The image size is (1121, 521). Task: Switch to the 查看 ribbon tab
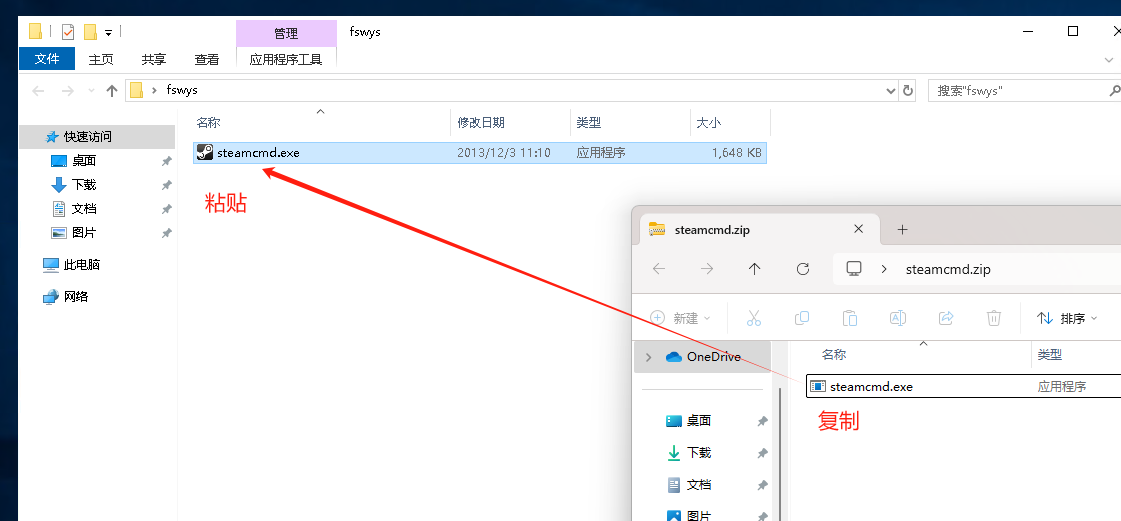207,59
